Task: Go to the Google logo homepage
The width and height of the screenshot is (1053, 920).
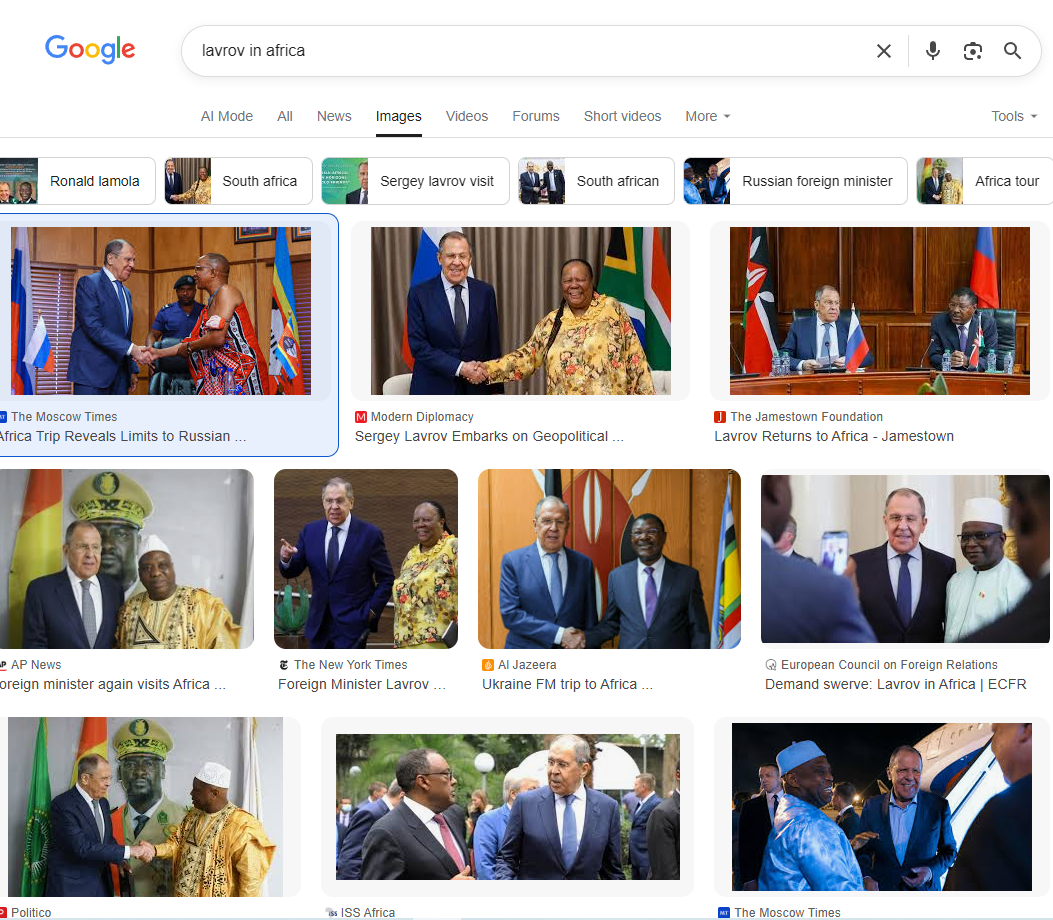Action: pyautogui.click(x=90, y=50)
